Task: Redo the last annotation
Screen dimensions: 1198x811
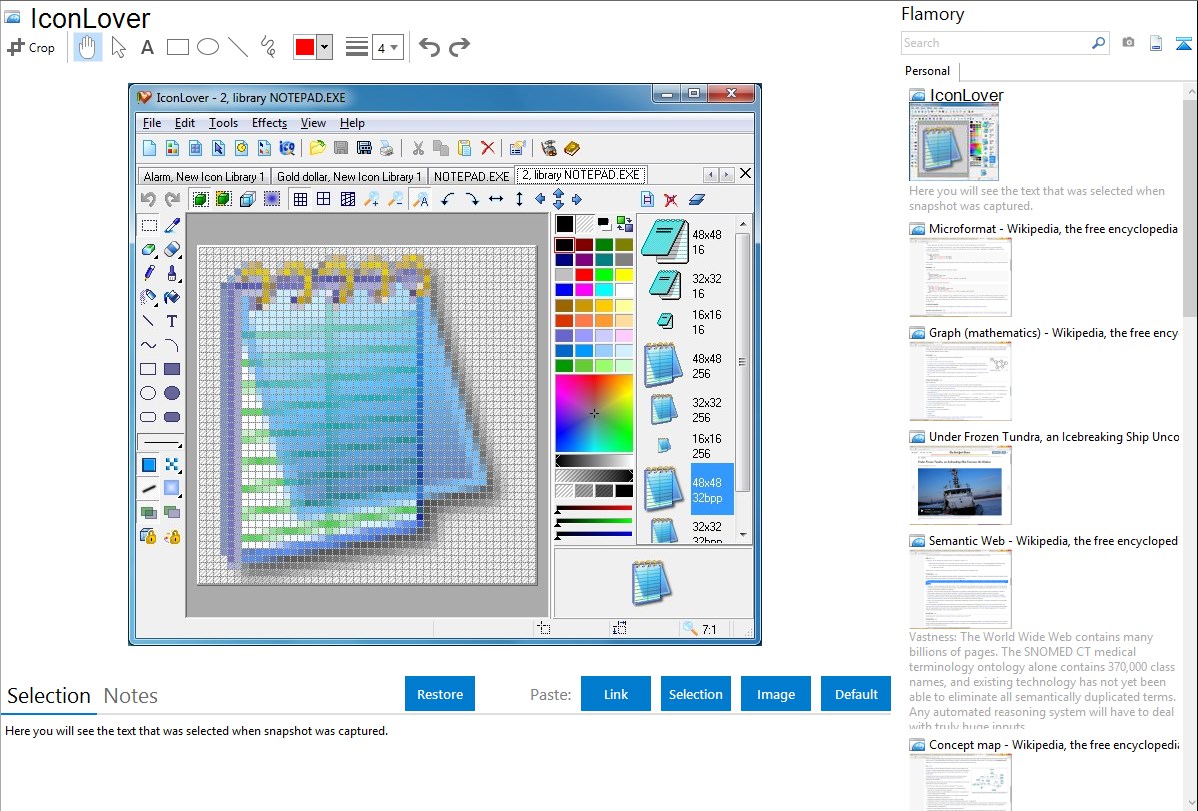Action: tap(459, 47)
